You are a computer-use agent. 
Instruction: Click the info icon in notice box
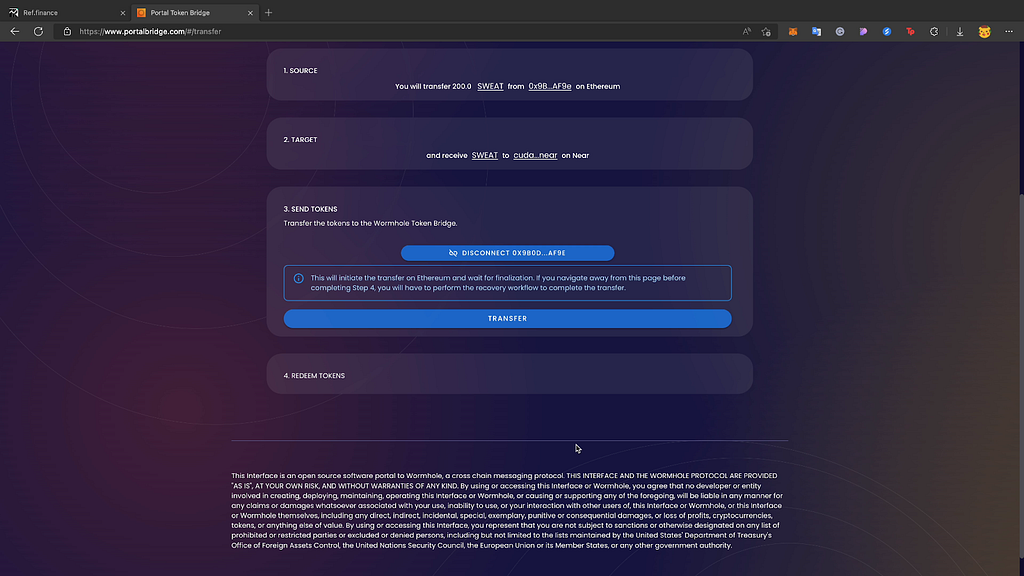coord(298,278)
